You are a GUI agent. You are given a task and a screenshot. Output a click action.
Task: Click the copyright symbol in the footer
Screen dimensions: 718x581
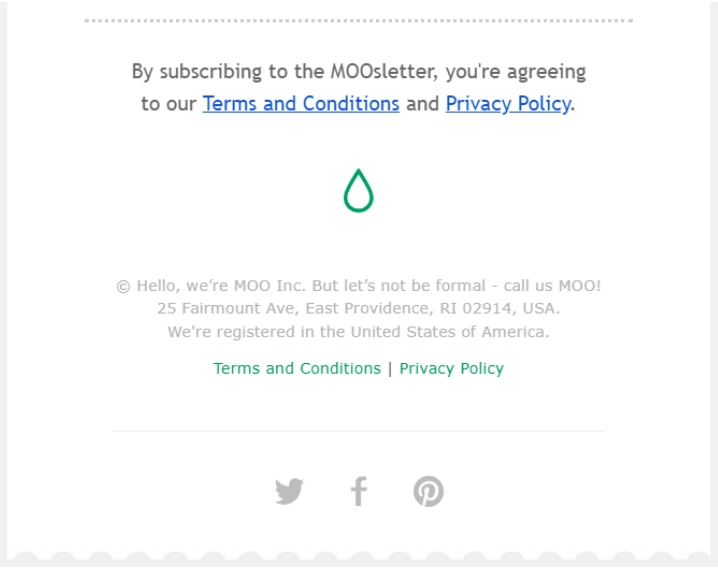[123, 286]
